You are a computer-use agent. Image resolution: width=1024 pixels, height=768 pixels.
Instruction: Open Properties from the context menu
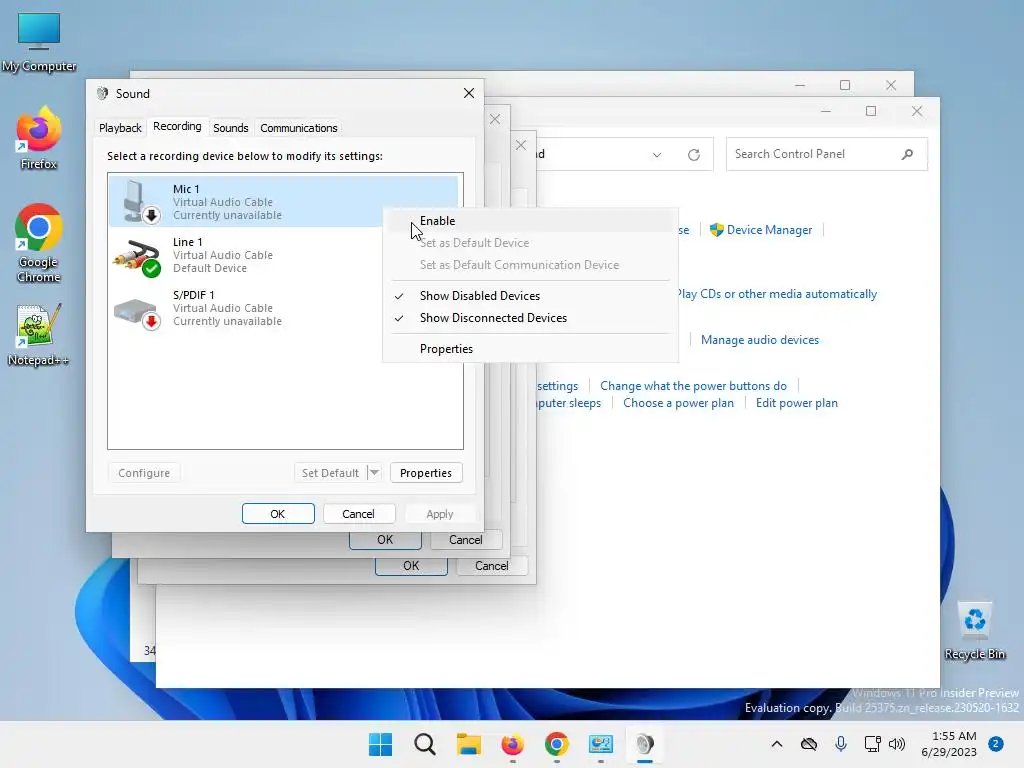click(x=530, y=349)
